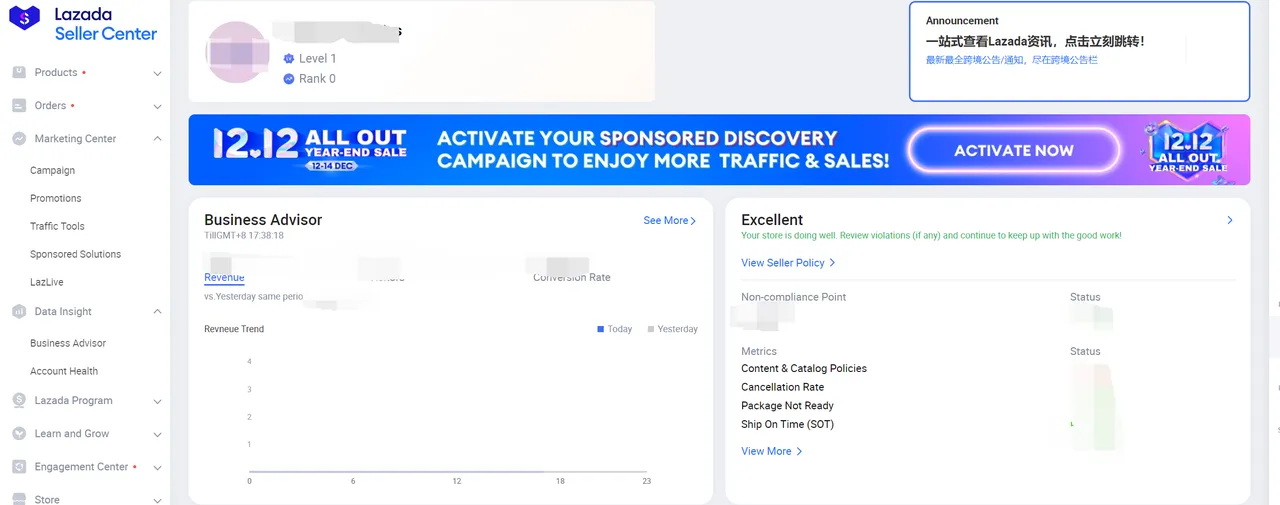The height and width of the screenshot is (505, 1280).
Task: Click the Marketing Center sidebar icon
Action: [19, 139]
